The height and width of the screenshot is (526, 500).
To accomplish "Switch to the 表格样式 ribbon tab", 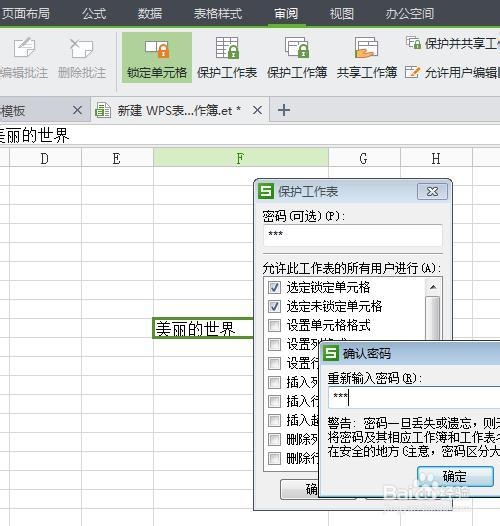I will pos(218,14).
